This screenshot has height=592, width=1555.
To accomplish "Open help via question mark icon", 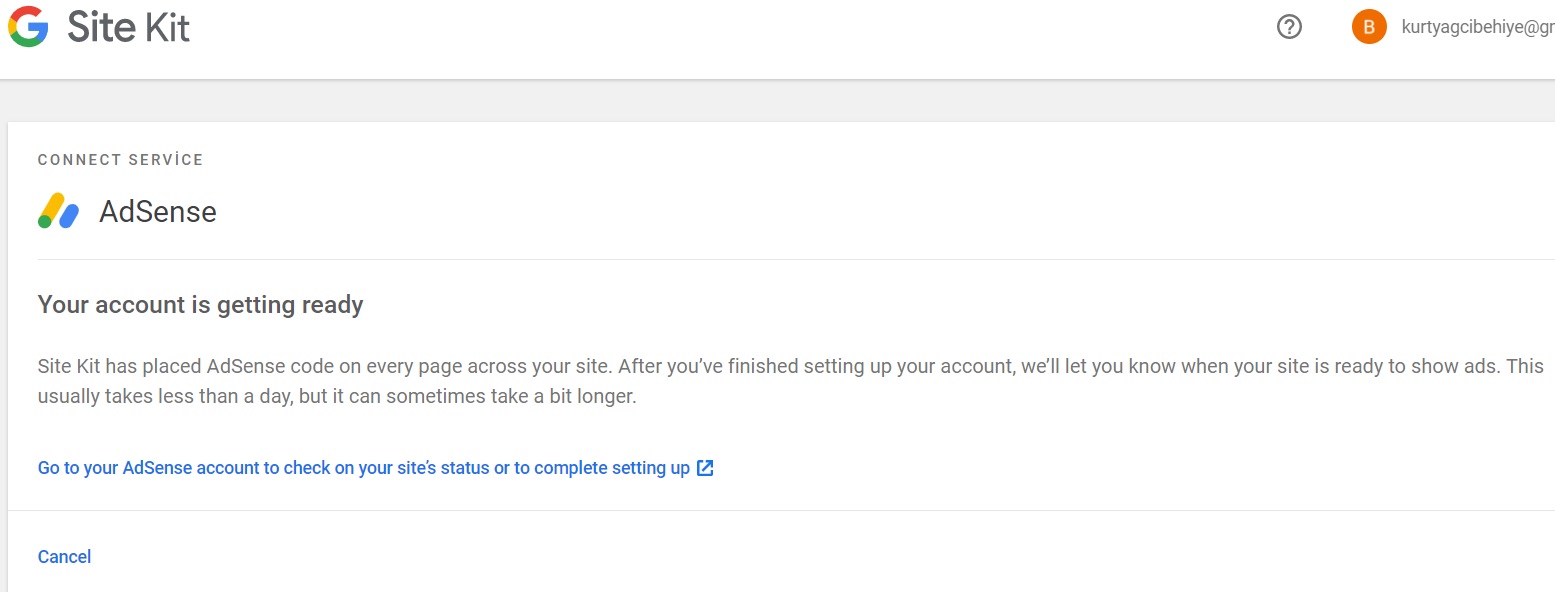I will pyautogui.click(x=1290, y=27).
